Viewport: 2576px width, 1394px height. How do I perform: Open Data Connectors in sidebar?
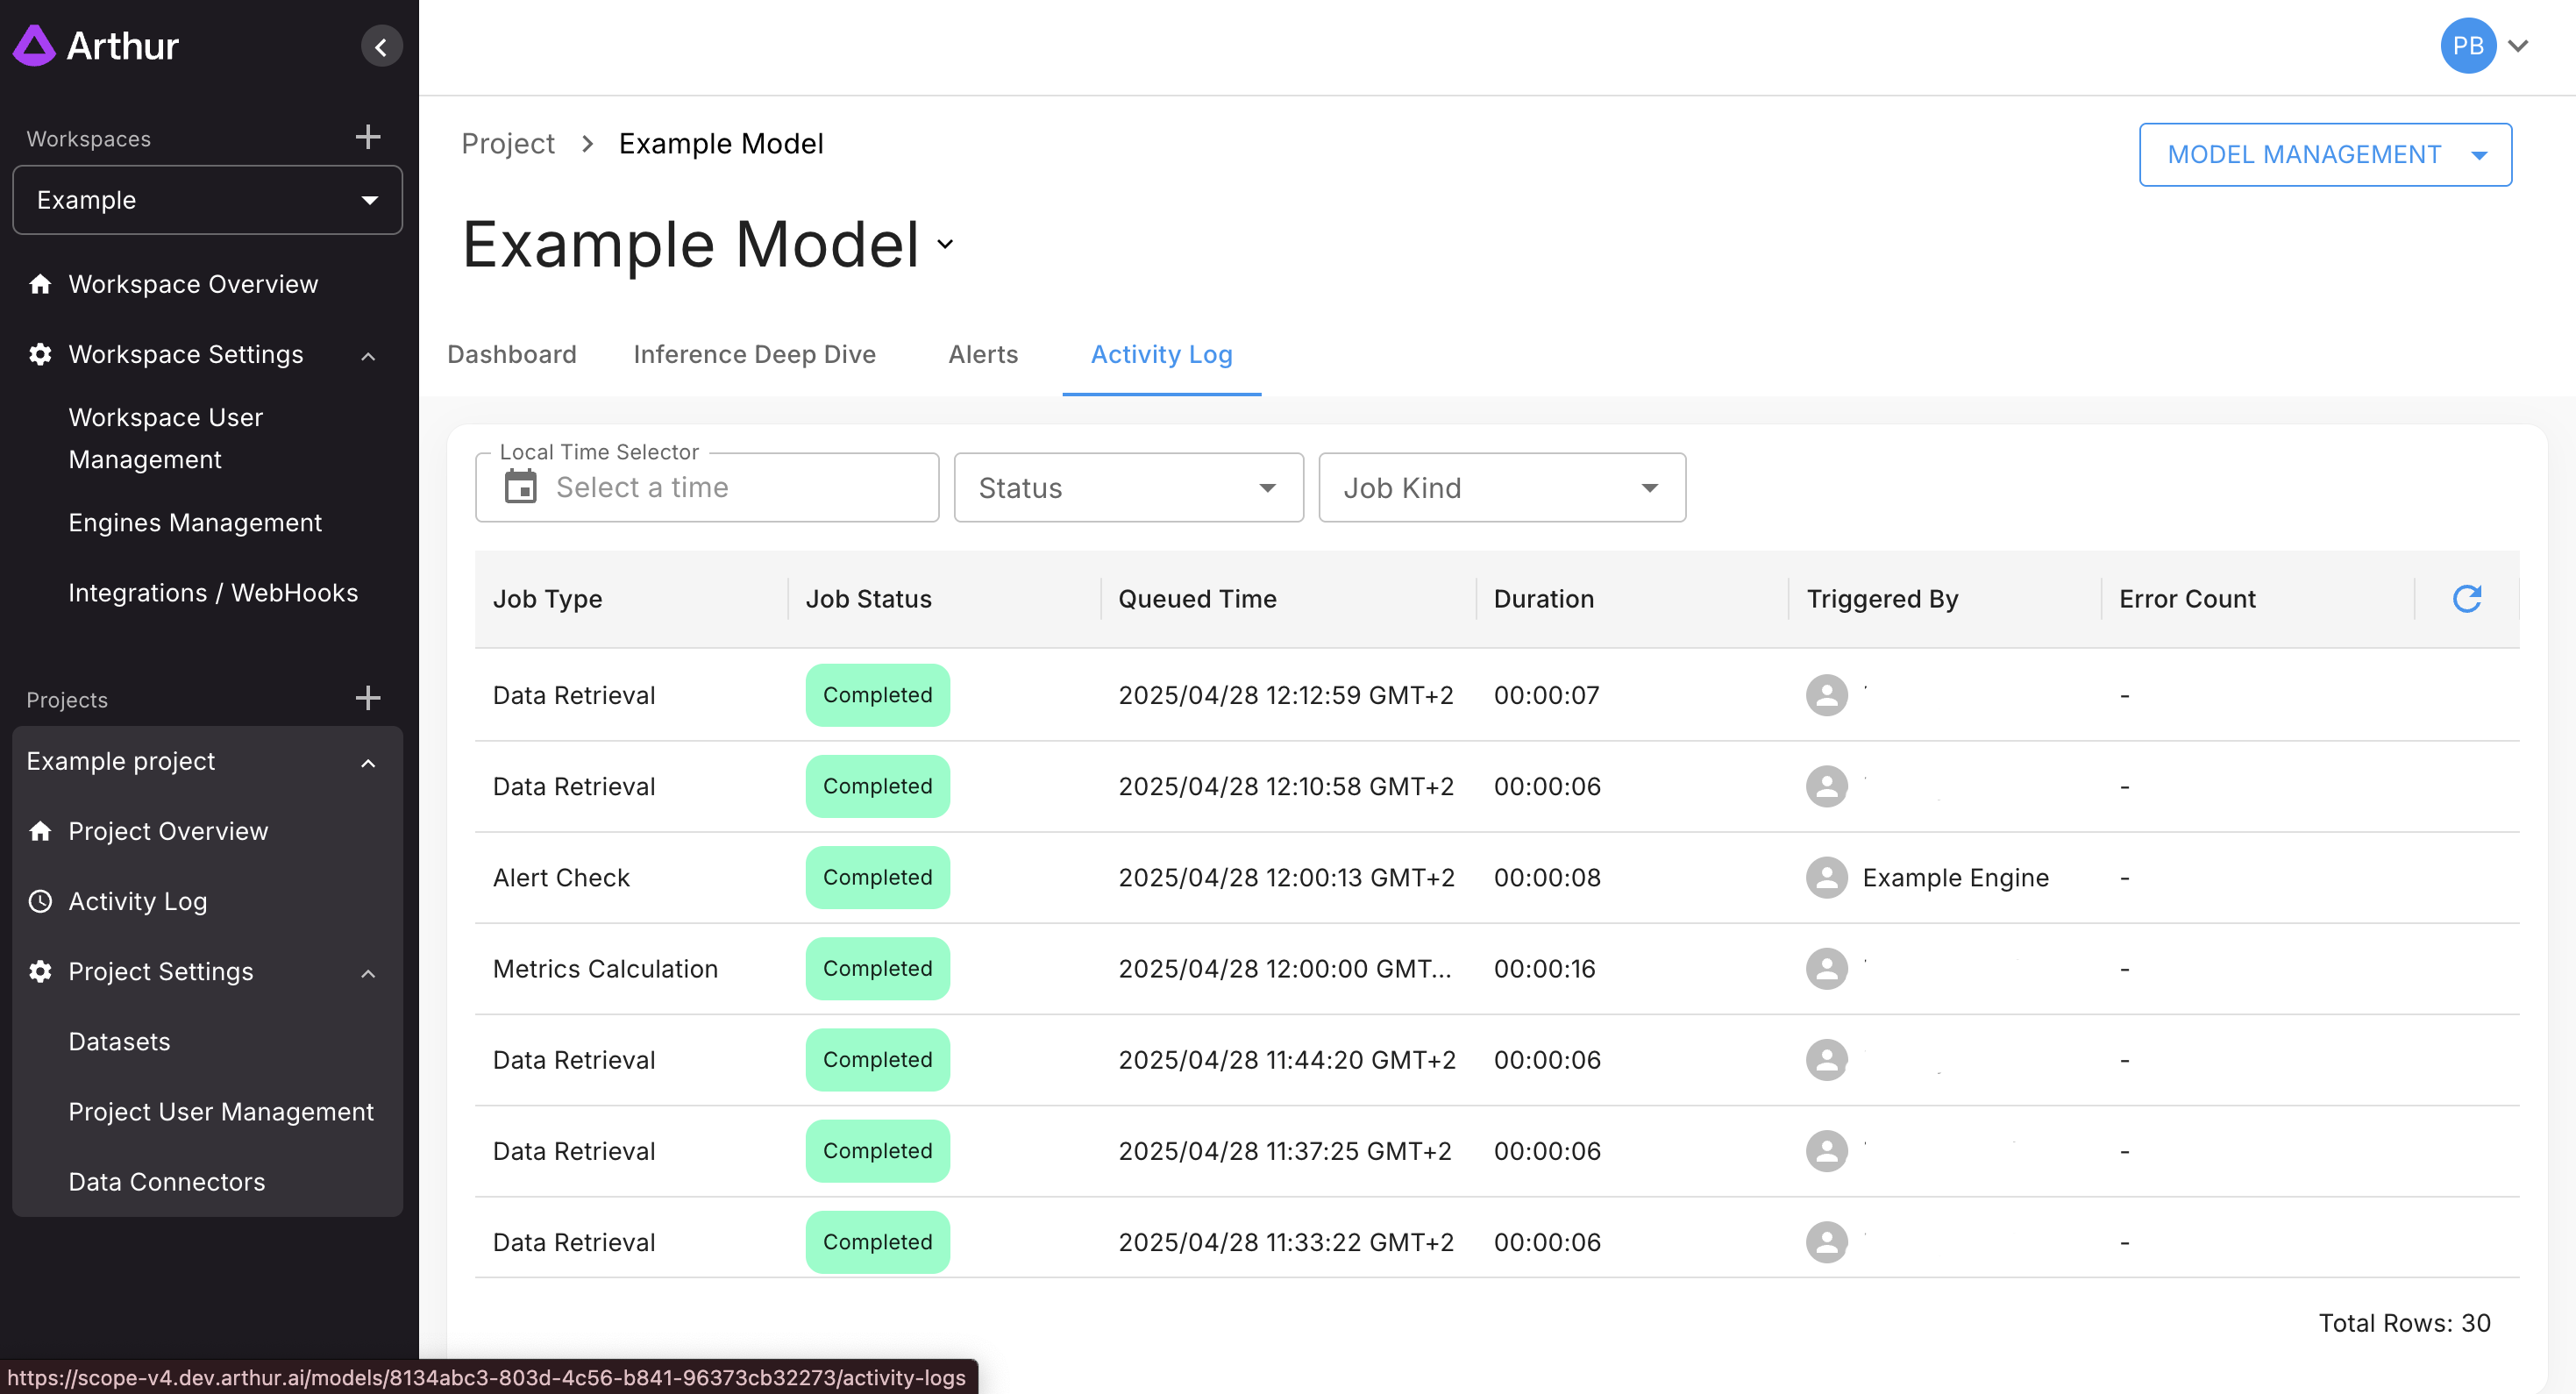[167, 1181]
